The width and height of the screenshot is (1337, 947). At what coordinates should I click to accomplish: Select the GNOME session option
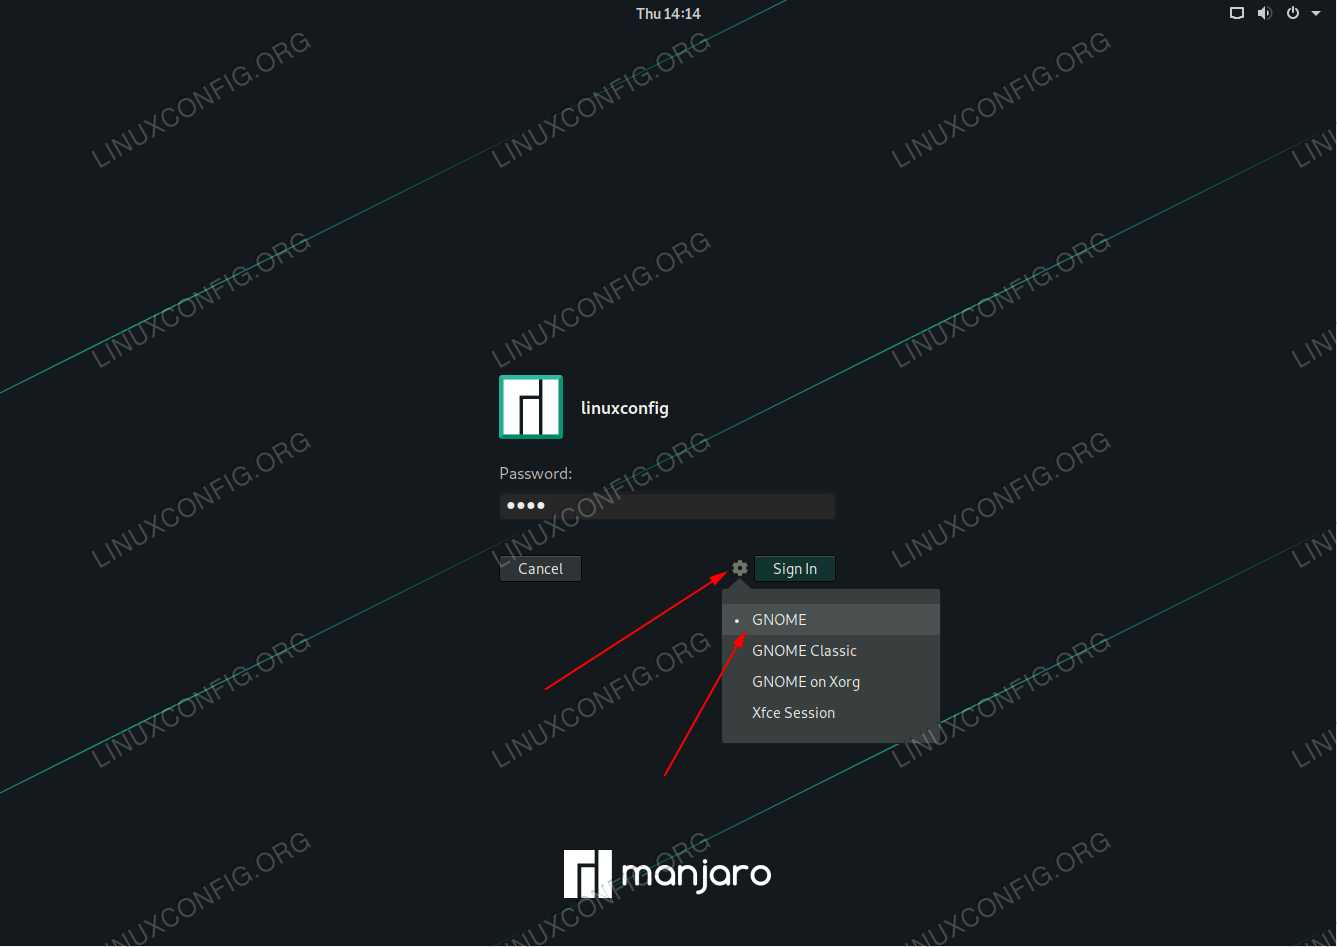tap(831, 620)
